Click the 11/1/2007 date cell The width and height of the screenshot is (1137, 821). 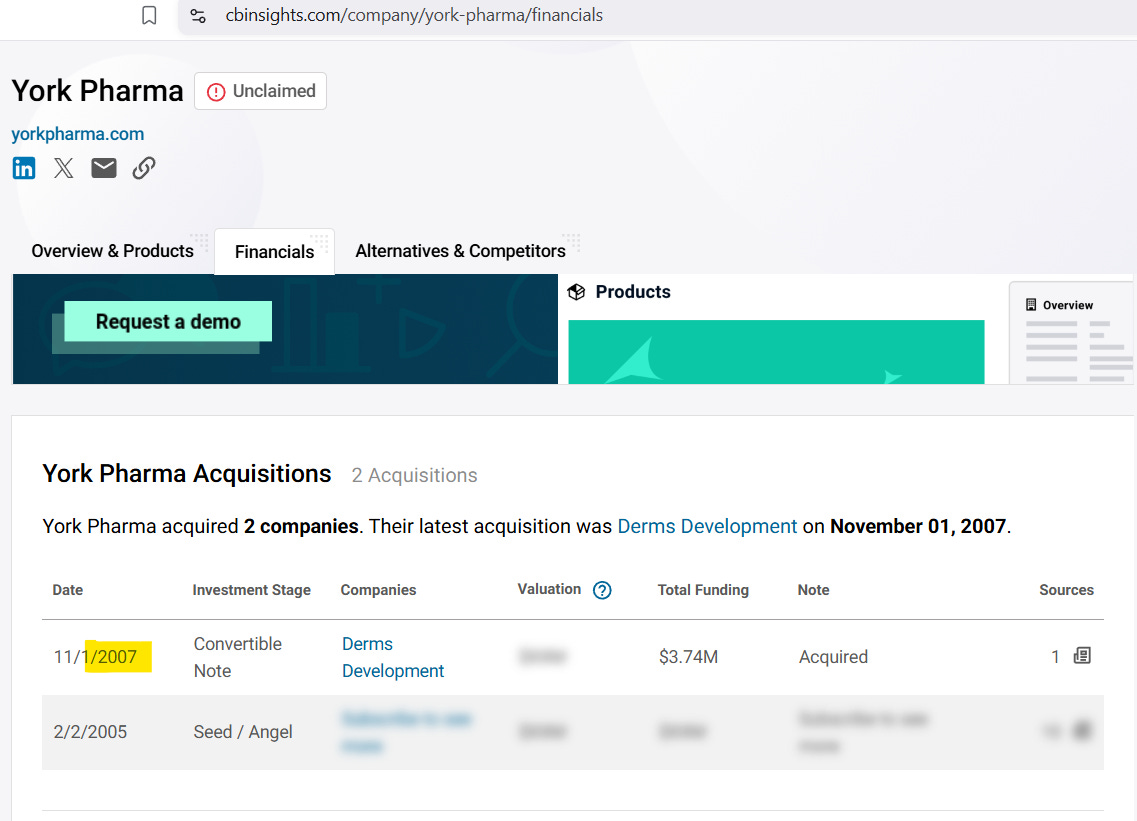[95, 656]
